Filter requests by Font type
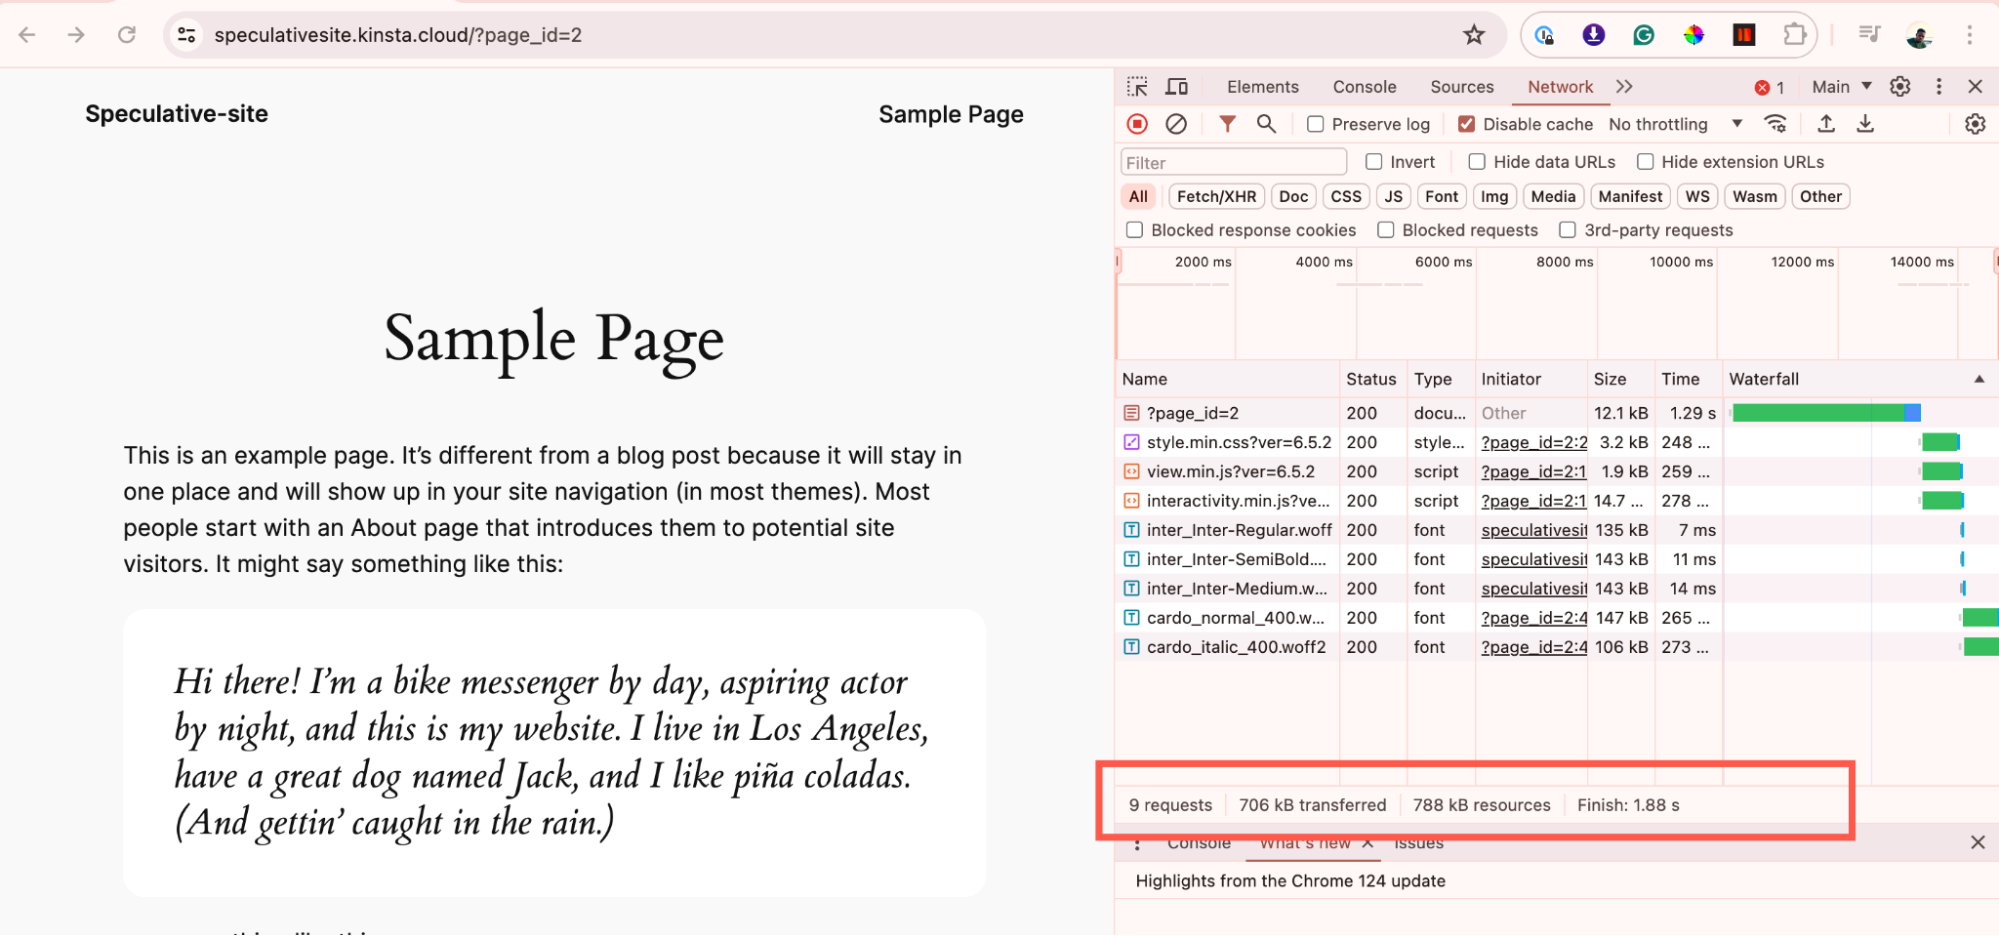This screenshot has height=936, width=1999. pos(1441,196)
